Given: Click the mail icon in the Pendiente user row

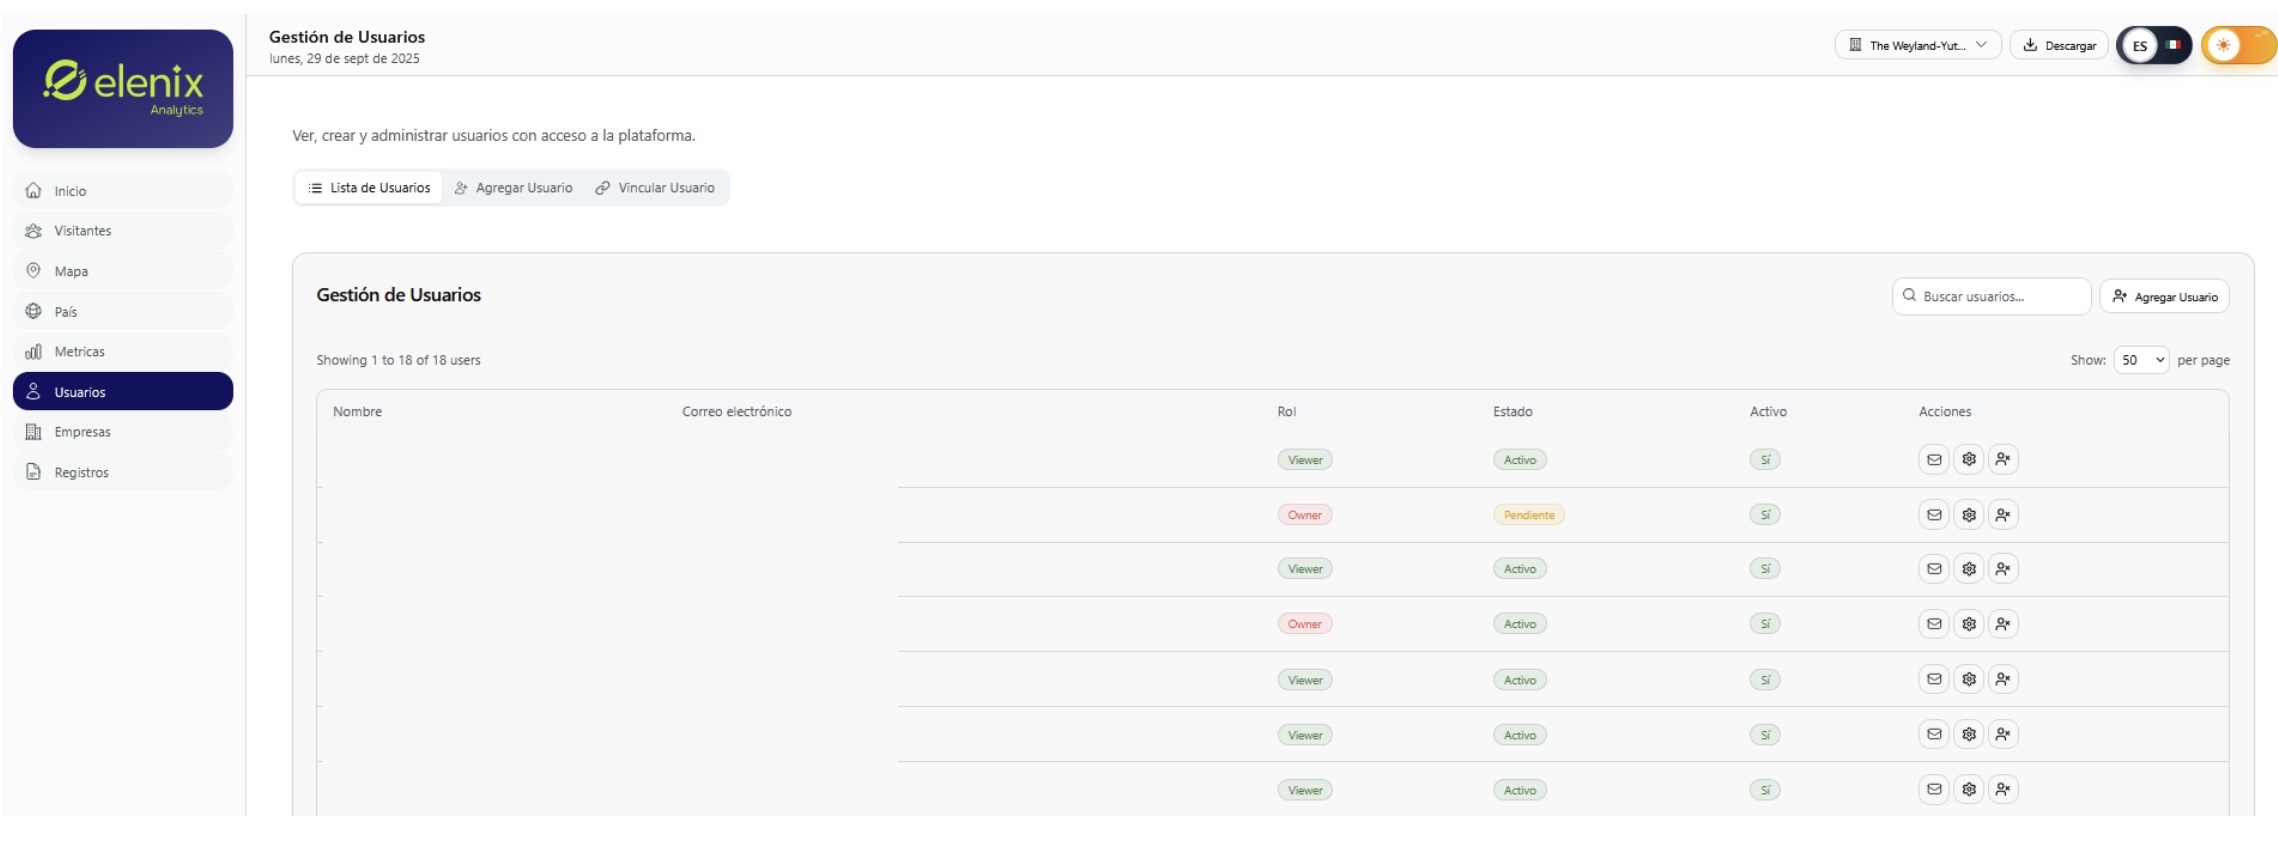Looking at the screenshot, I should 1933,515.
